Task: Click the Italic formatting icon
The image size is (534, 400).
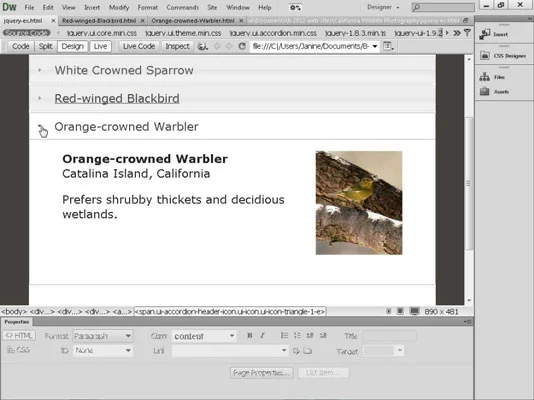Action: [262, 336]
